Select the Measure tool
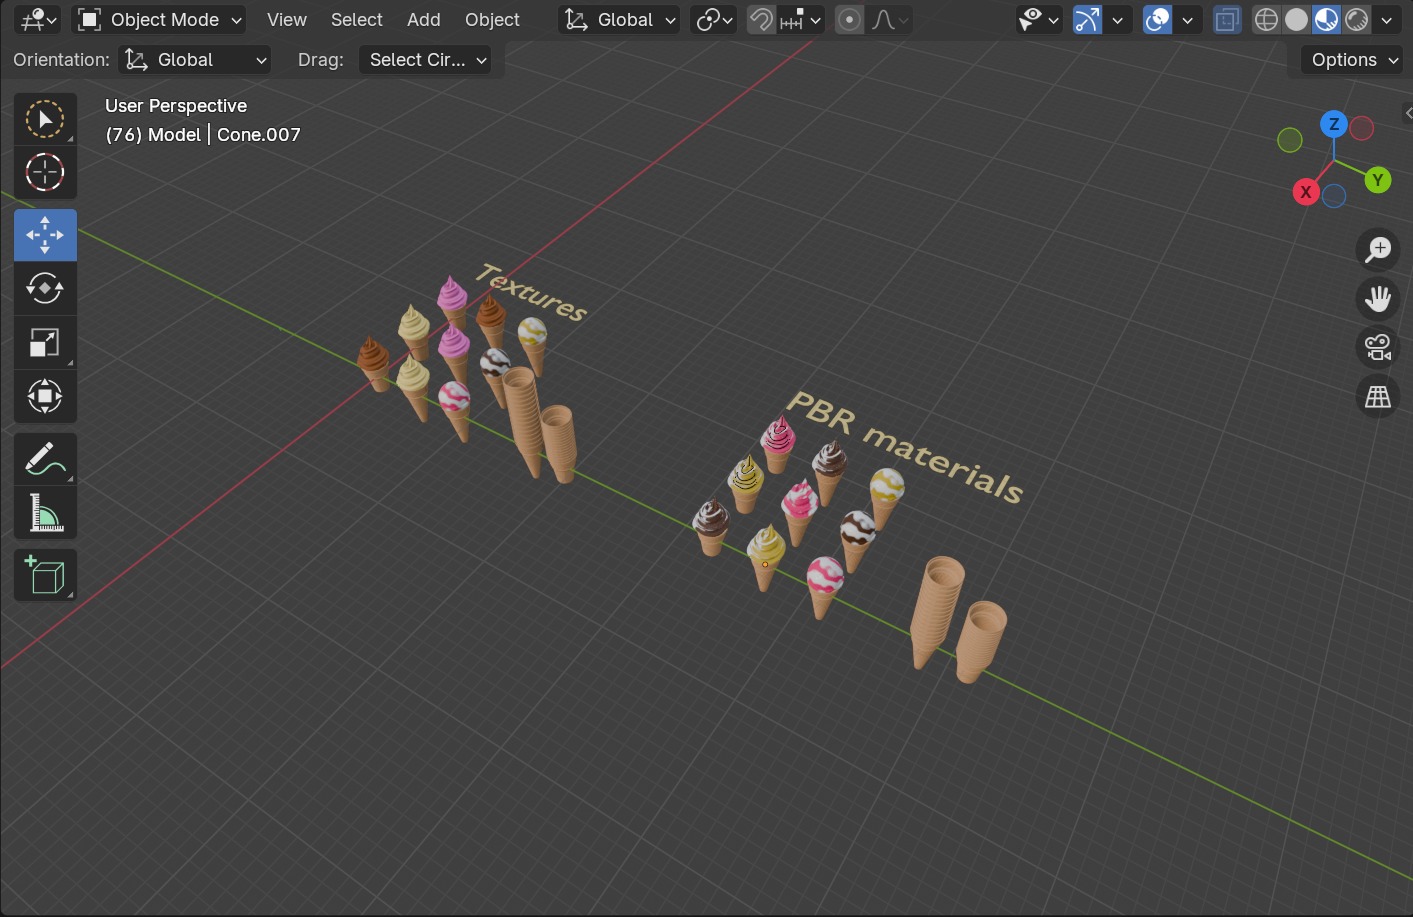Viewport: 1413px width, 917px height. [45, 513]
